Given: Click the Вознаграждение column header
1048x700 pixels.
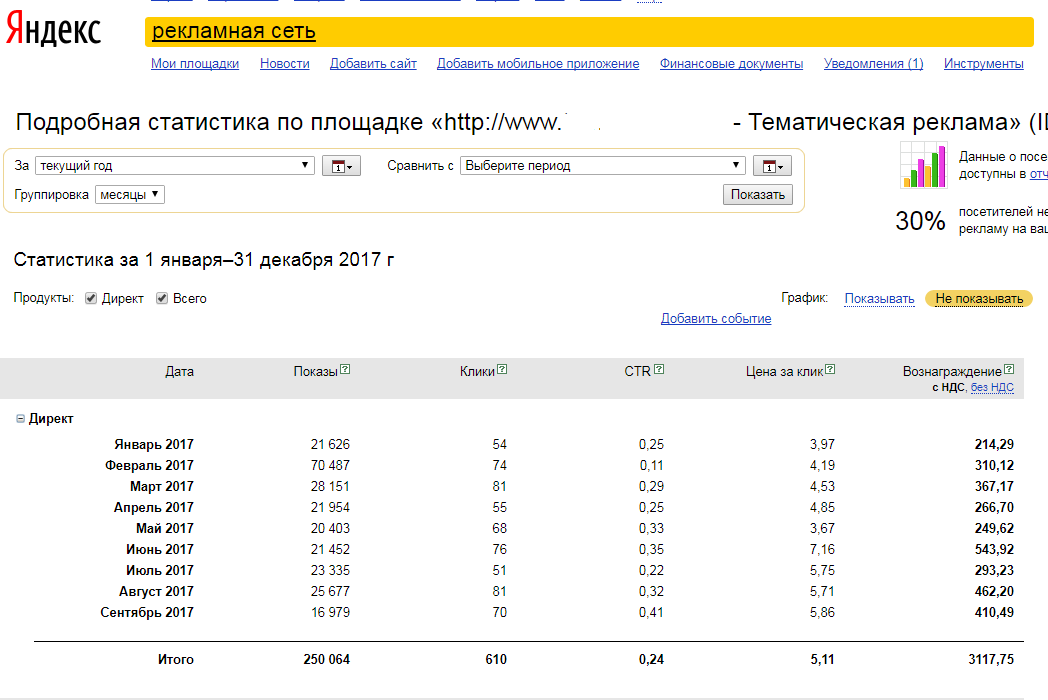Looking at the screenshot, I should pyautogui.click(x=952, y=372).
